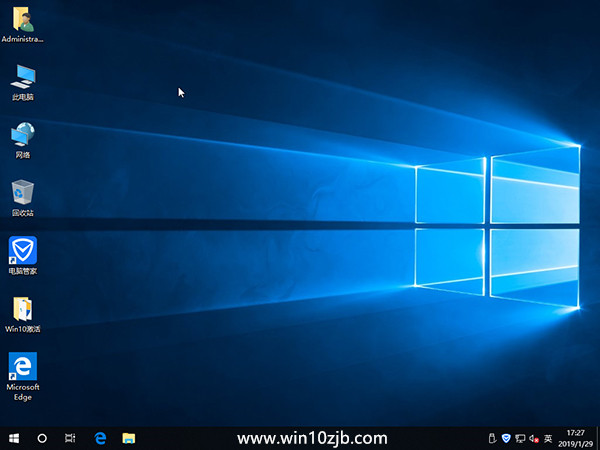Select the 回收站 Recycle Bin icon
Image resolution: width=600 pixels, height=450 pixels.
23,198
